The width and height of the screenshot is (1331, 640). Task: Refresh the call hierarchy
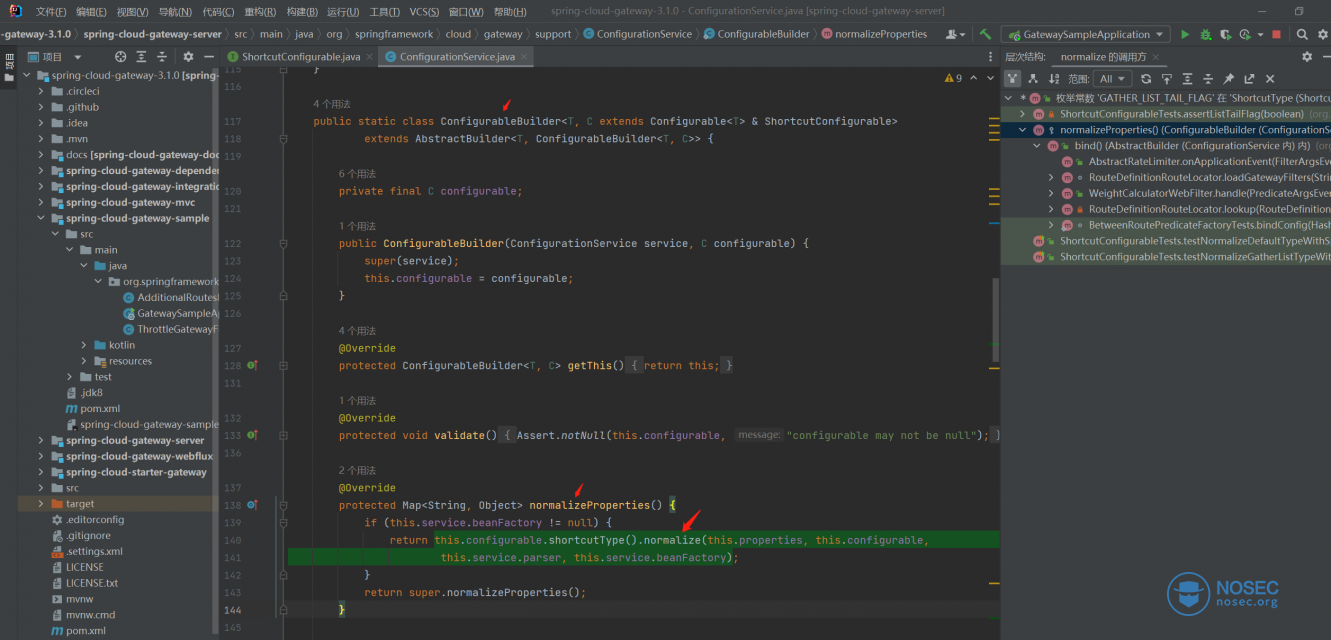(x=1146, y=79)
